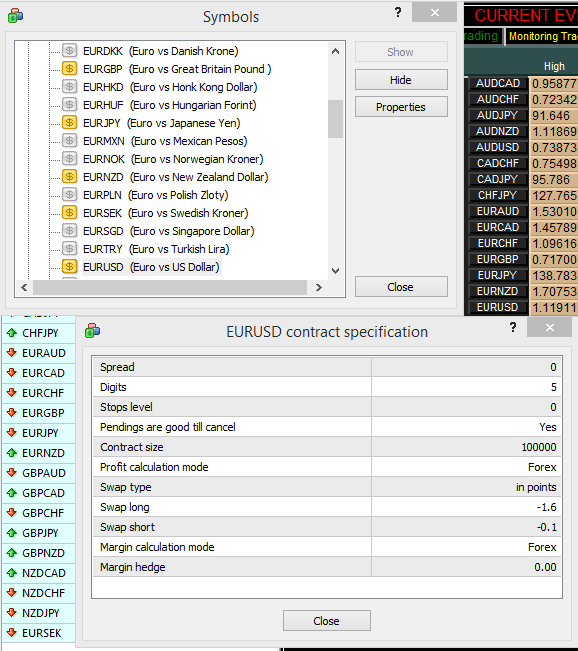The height and width of the screenshot is (651, 578).
Task: Click the CHFJPY high value 127.765
Action: (554, 196)
